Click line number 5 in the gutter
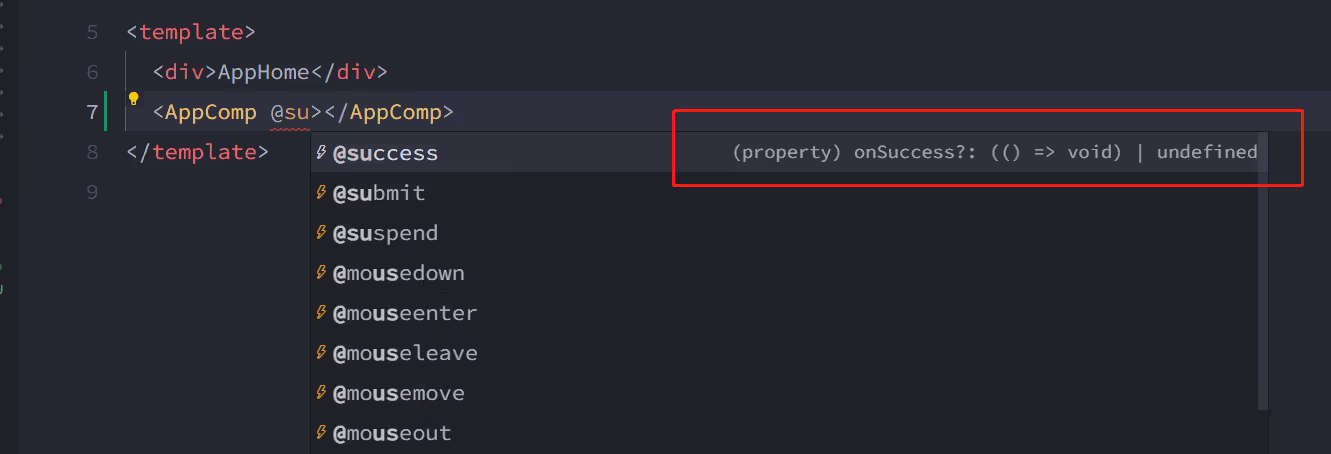Image resolution: width=1331 pixels, height=454 pixels. [x=92, y=32]
